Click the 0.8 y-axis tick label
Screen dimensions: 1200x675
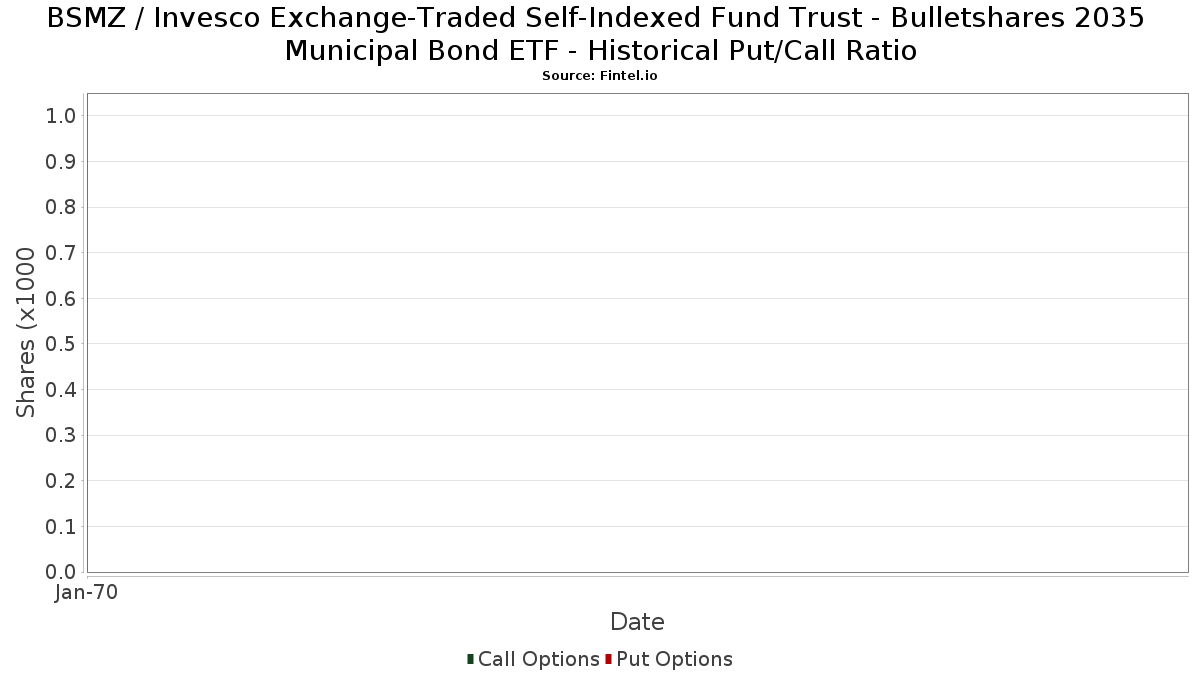tap(61, 207)
